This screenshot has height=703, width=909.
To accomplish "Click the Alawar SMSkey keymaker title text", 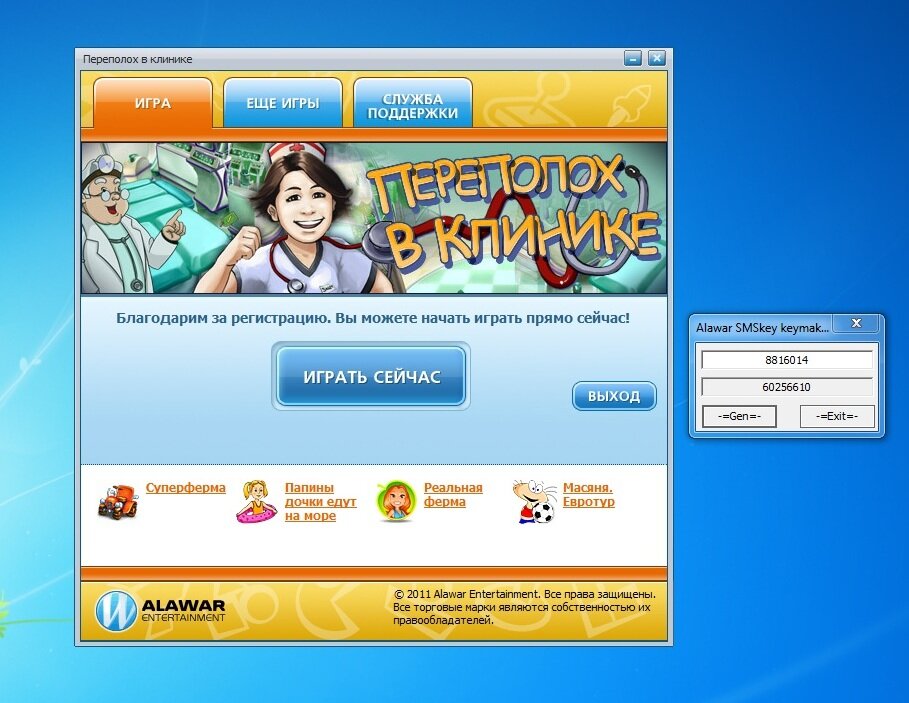I will pyautogui.click(x=762, y=328).
